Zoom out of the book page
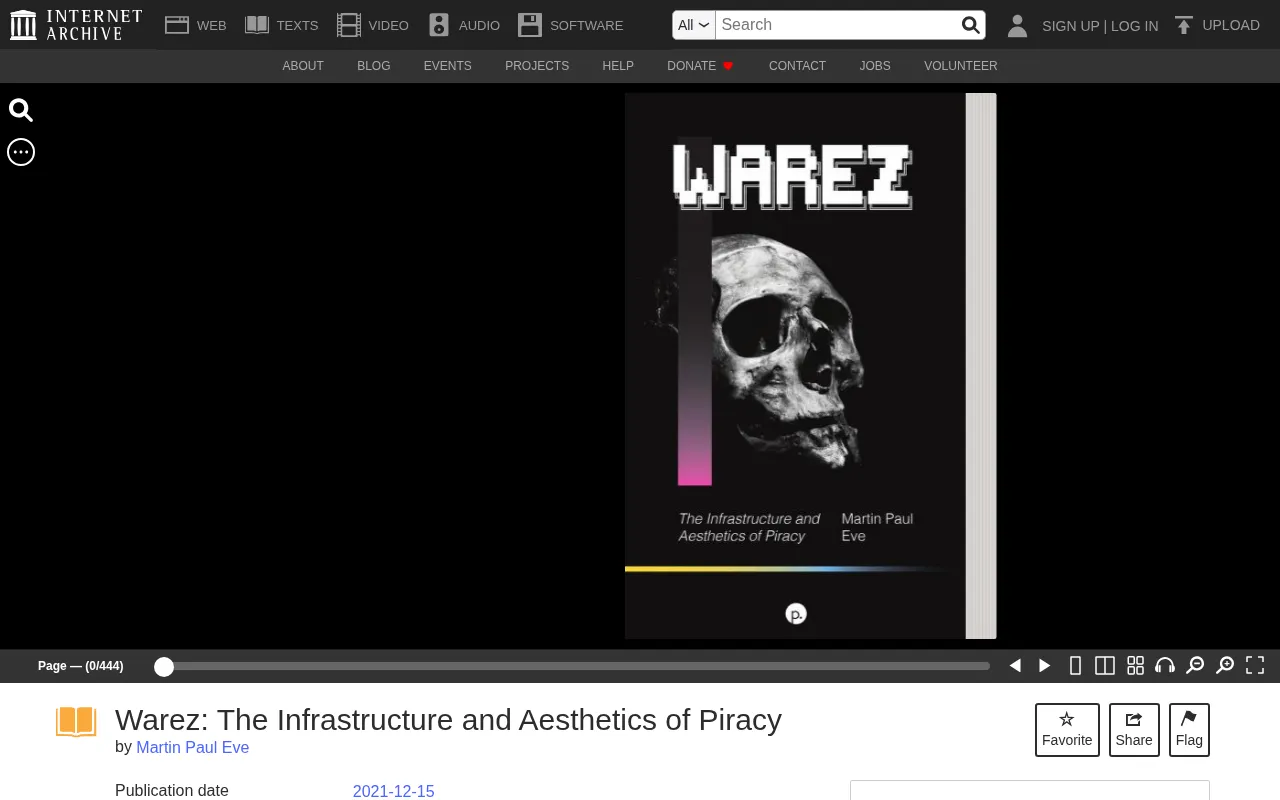The image size is (1280, 800). coord(1195,666)
